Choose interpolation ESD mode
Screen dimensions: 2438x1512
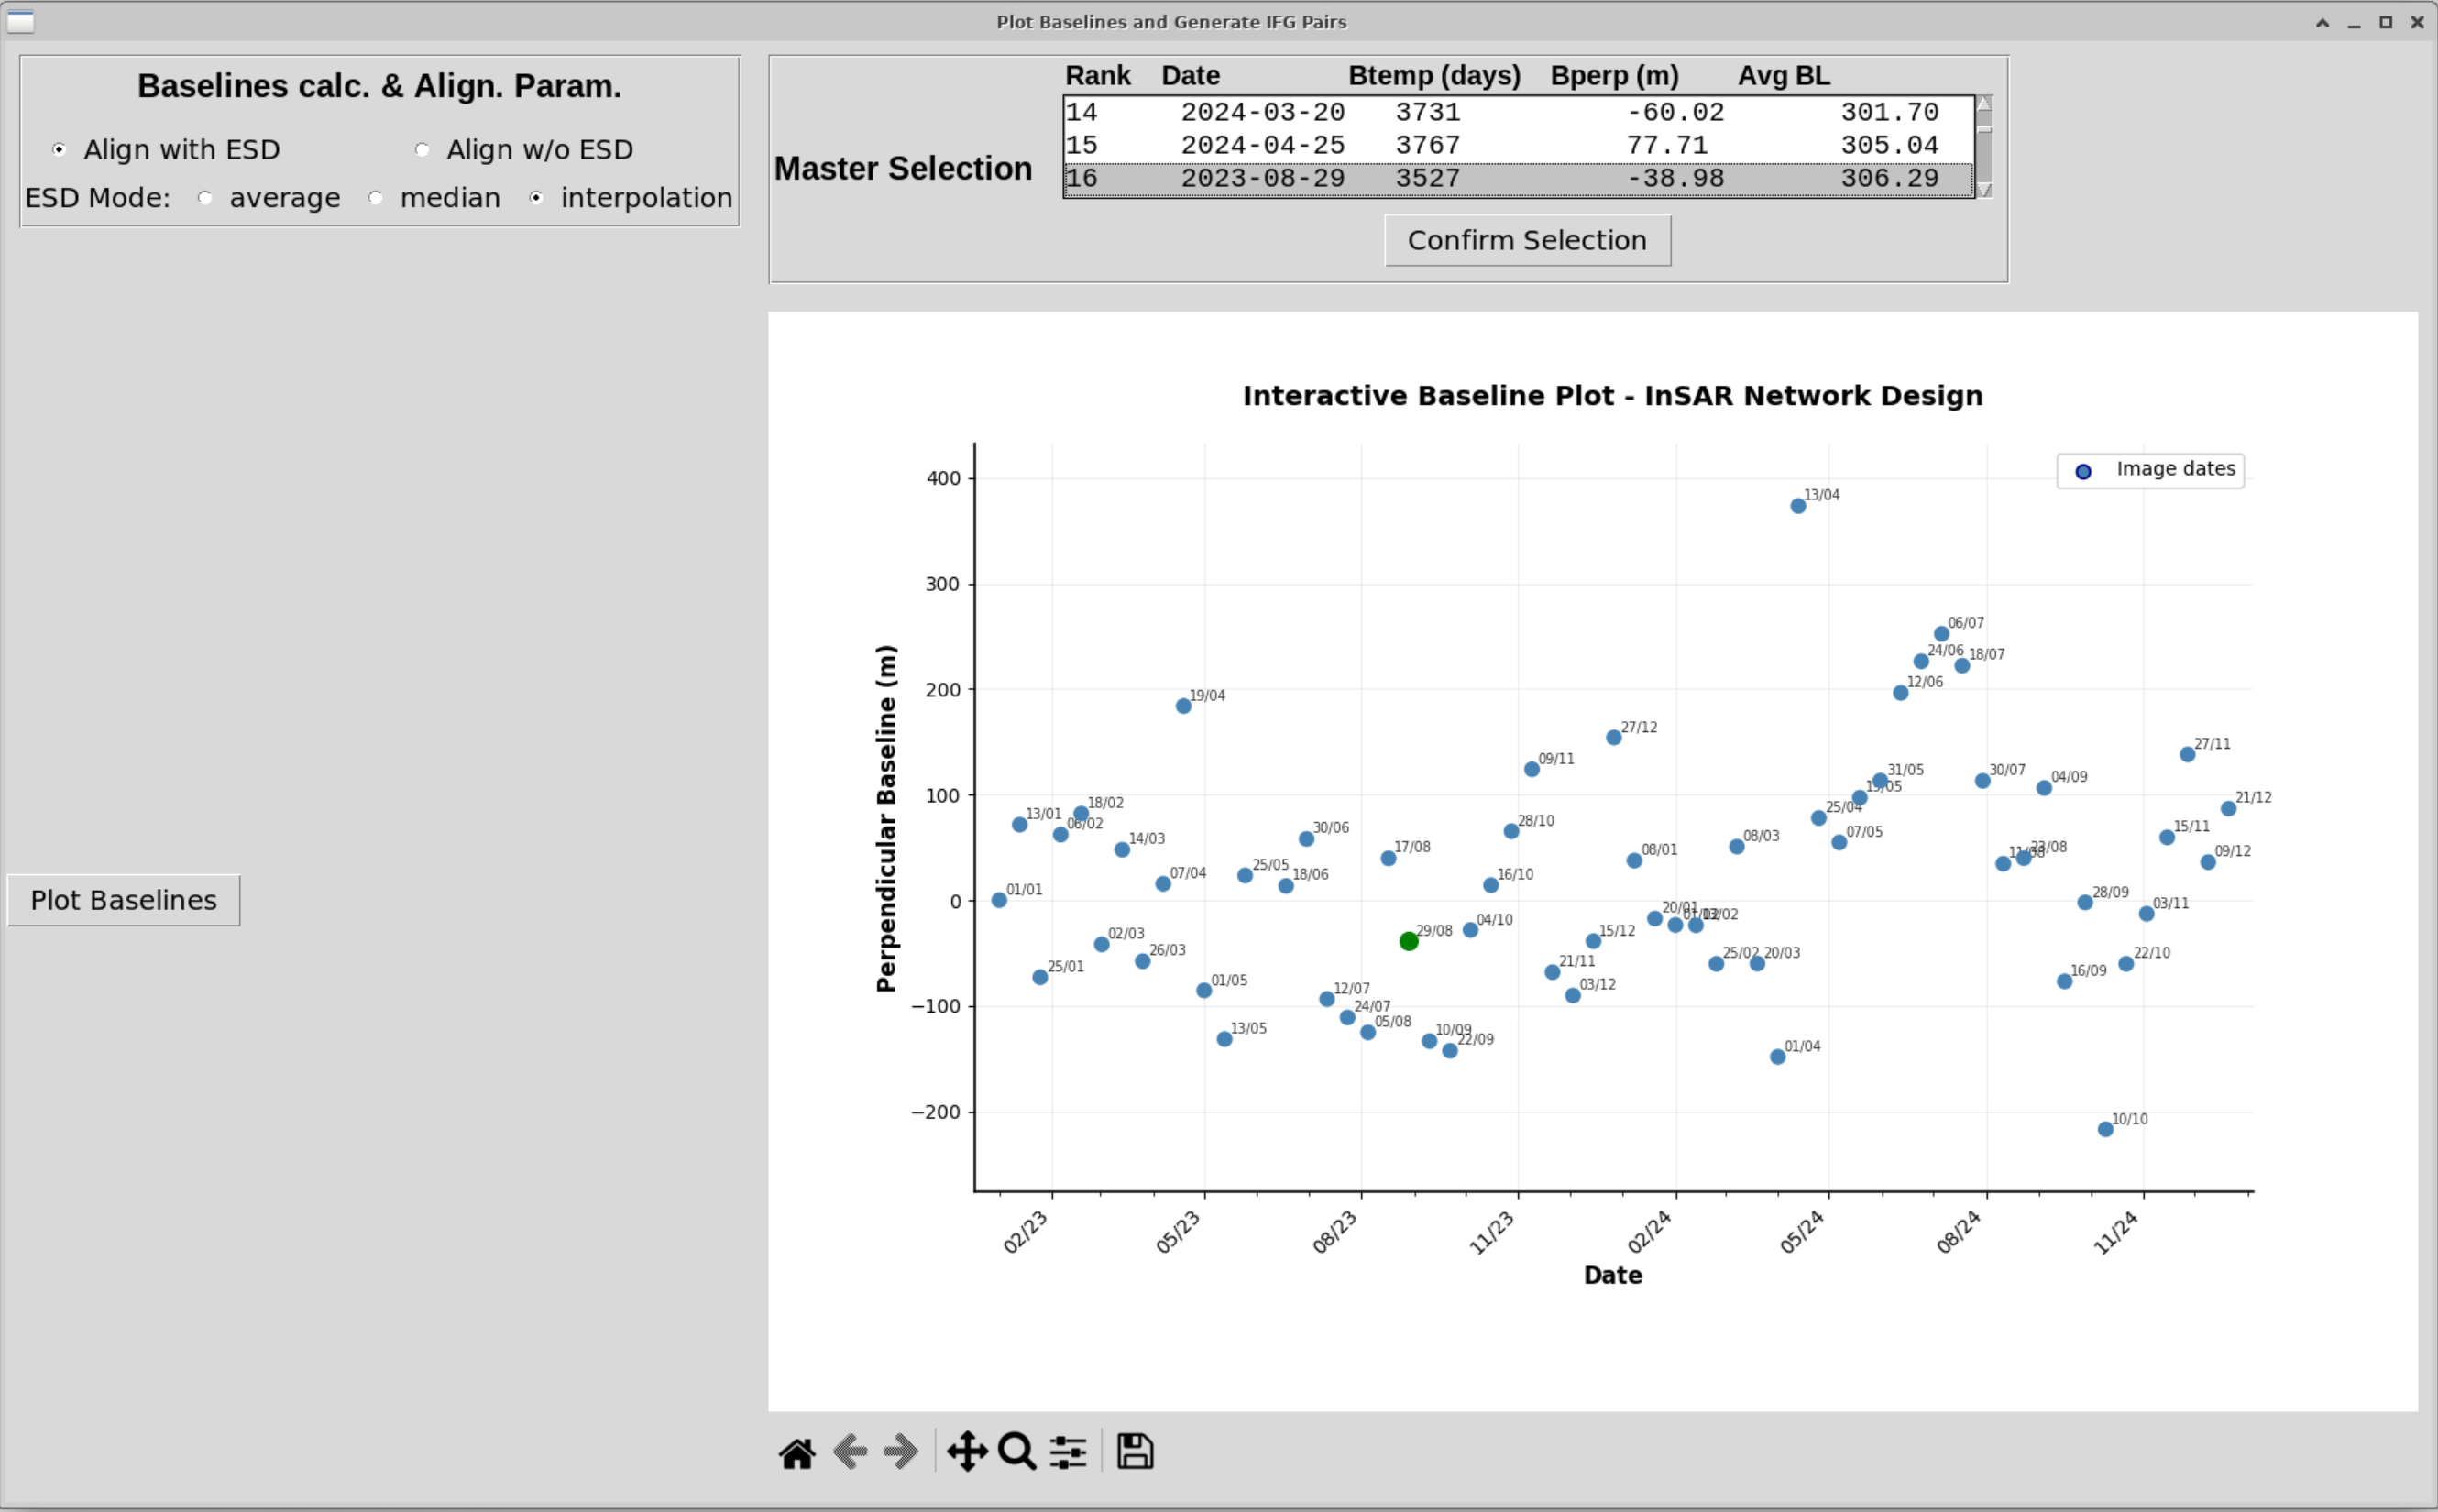pos(536,198)
